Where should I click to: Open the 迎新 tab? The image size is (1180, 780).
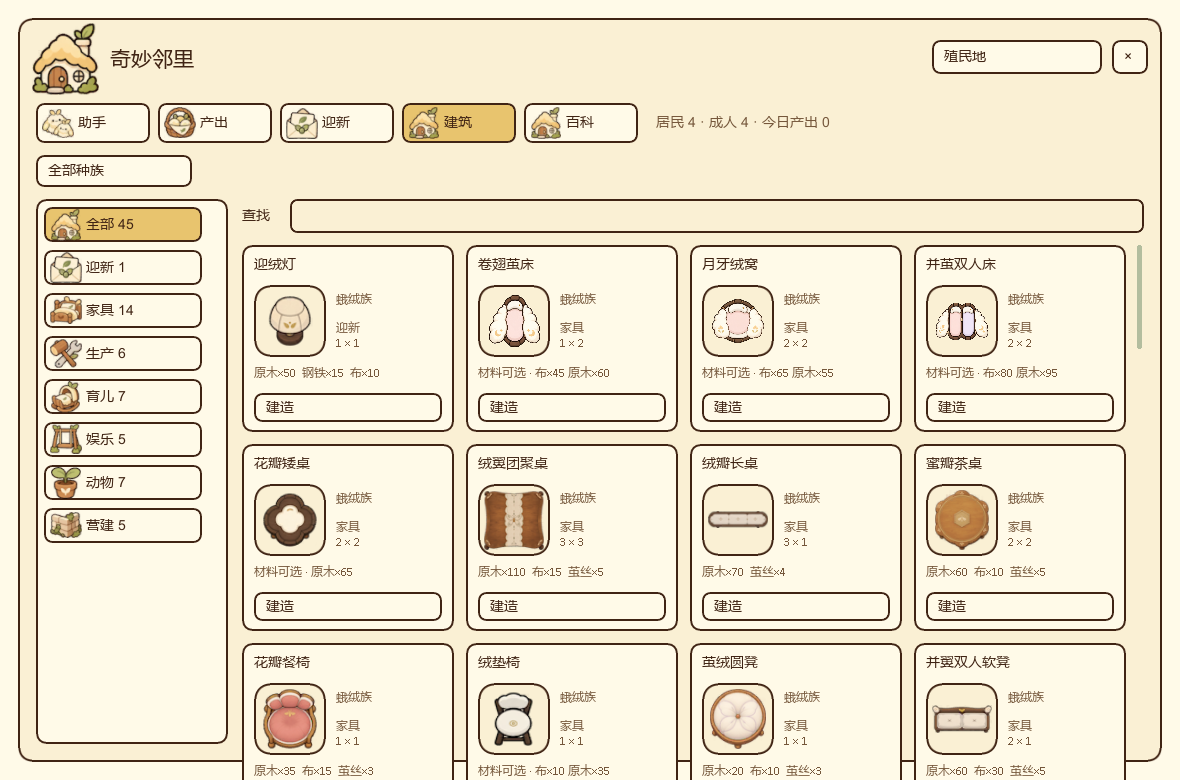coord(336,123)
